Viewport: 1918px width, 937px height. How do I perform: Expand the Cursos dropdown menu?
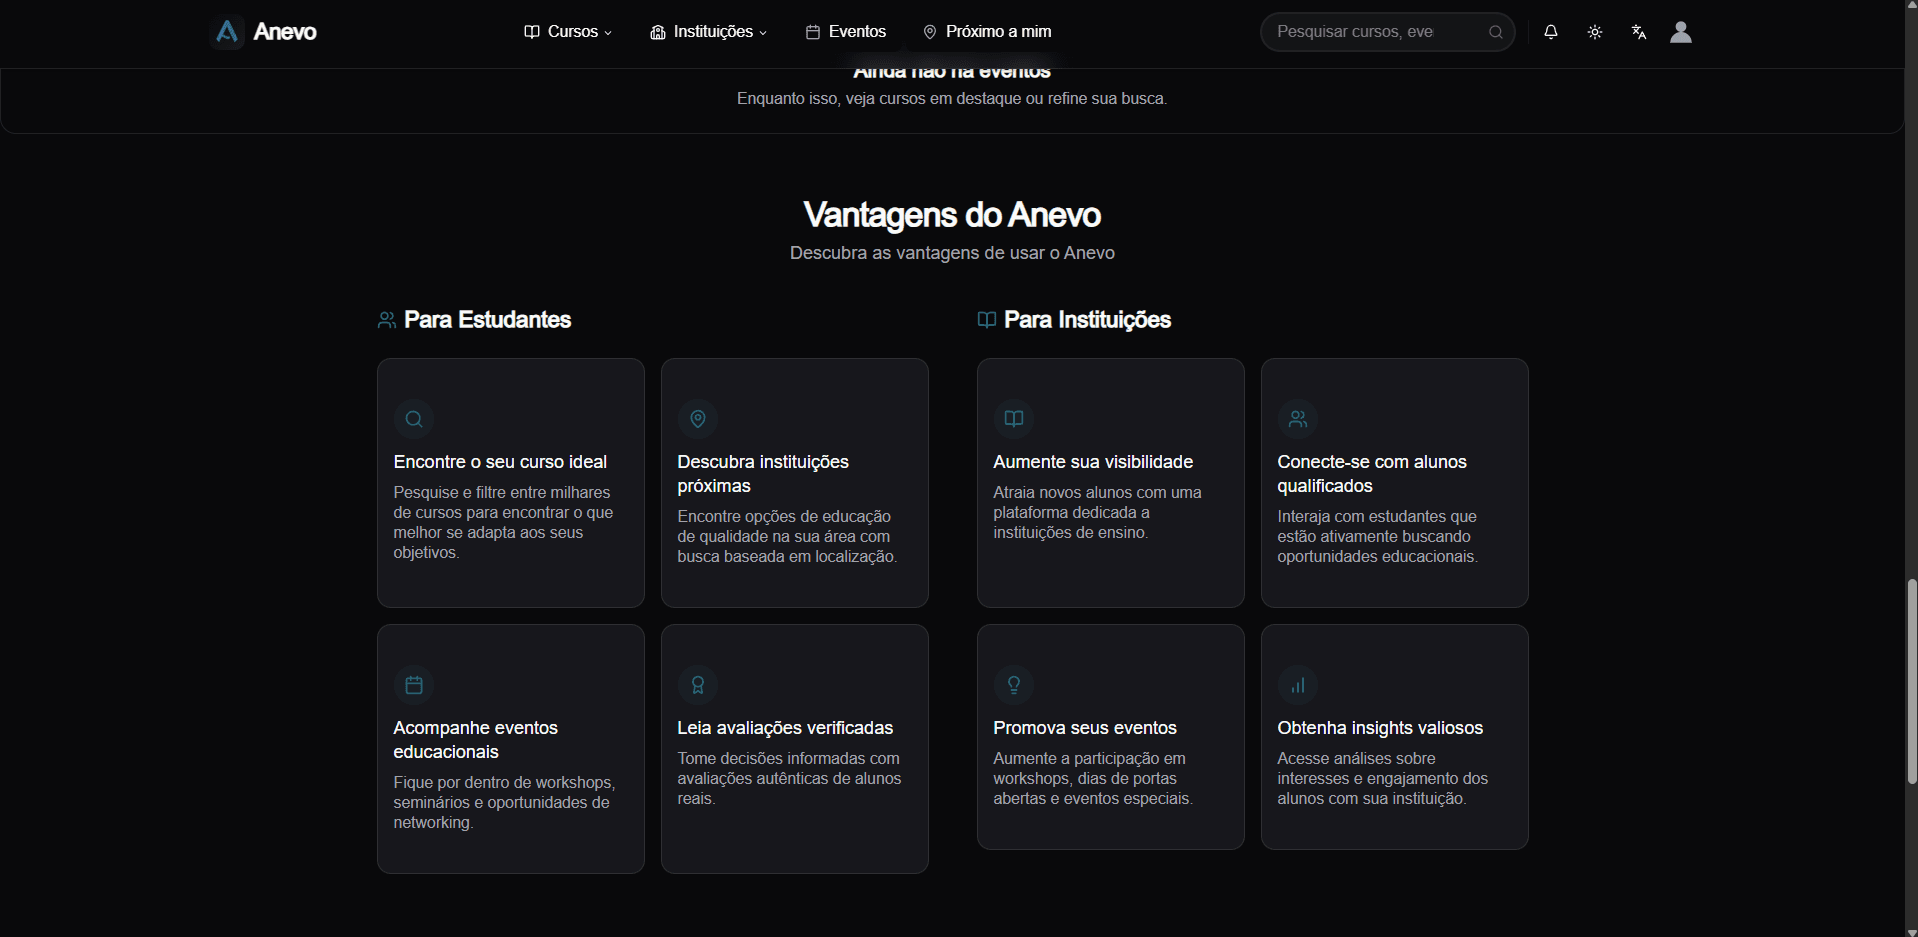coord(566,31)
